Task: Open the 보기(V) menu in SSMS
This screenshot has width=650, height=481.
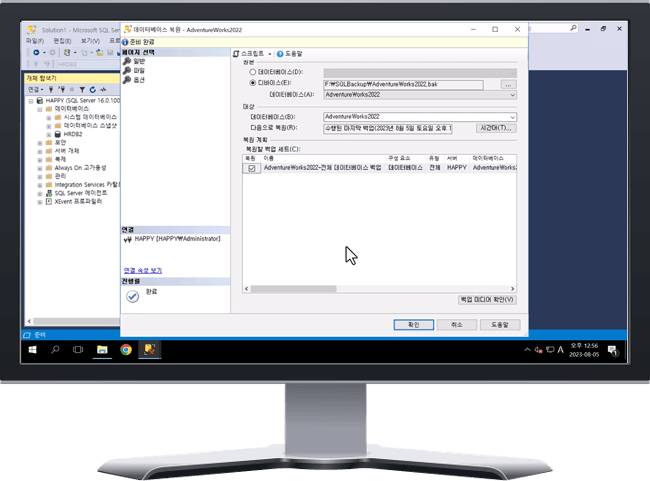Action: coord(90,41)
